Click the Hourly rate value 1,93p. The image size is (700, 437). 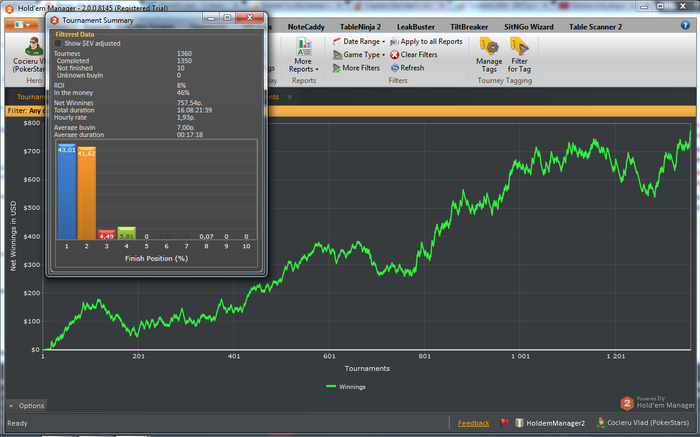click(x=186, y=117)
